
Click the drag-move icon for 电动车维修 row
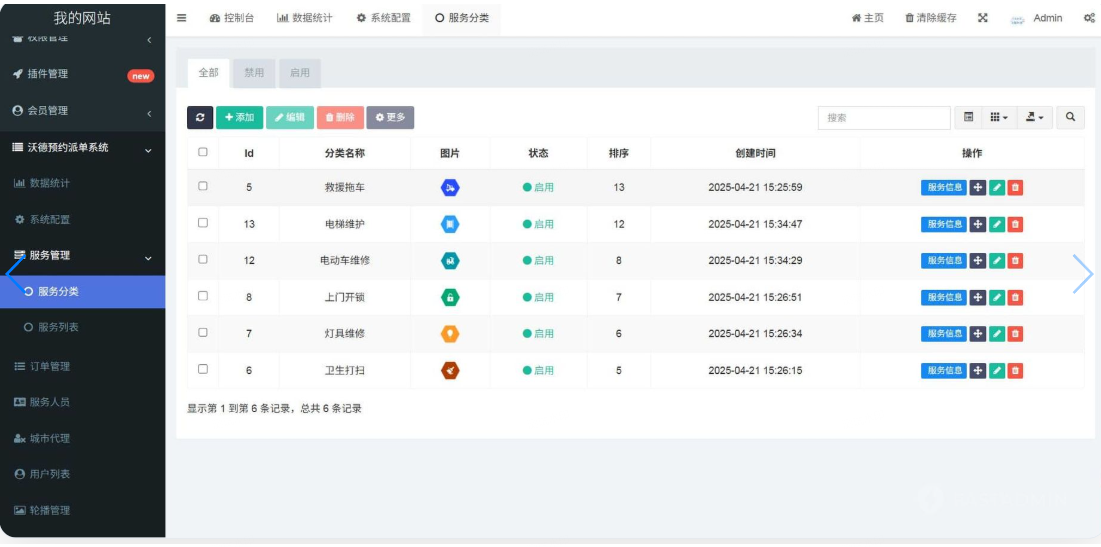click(x=978, y=261)
